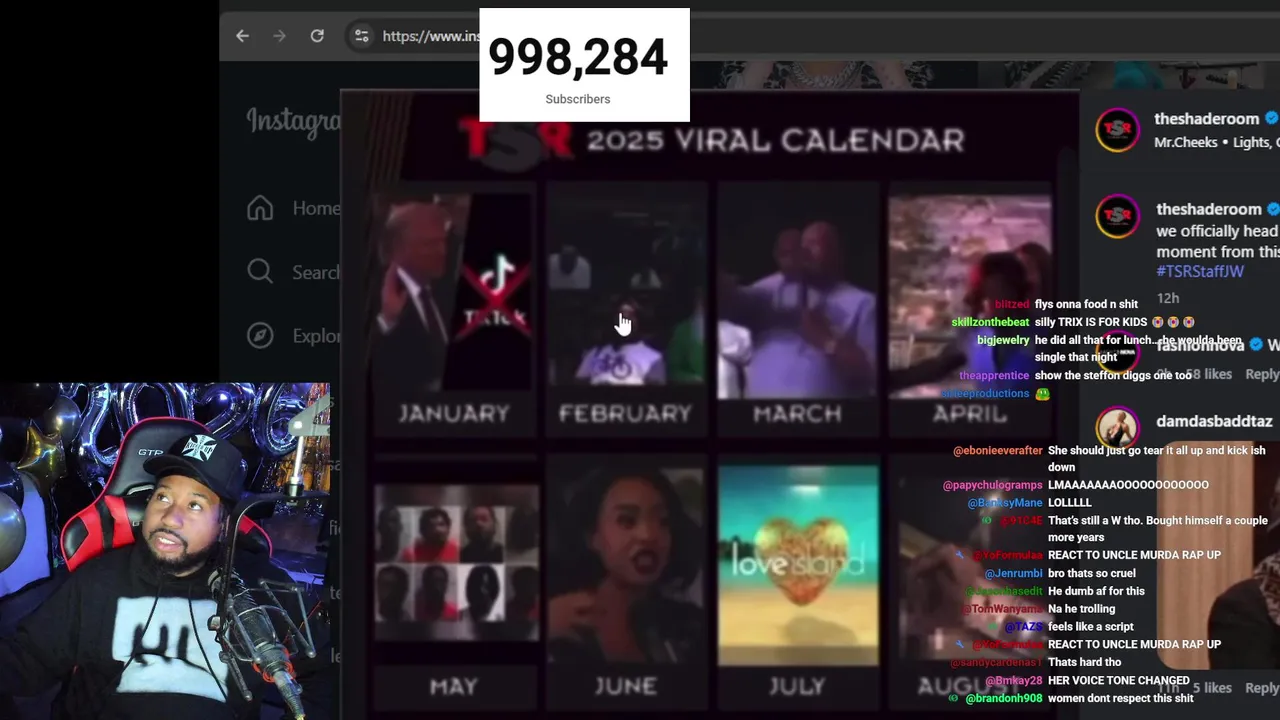Open damdasbaddtaz commenter avatar
The width and height of the screenshot is (1280, 720).
(1117, 427)
